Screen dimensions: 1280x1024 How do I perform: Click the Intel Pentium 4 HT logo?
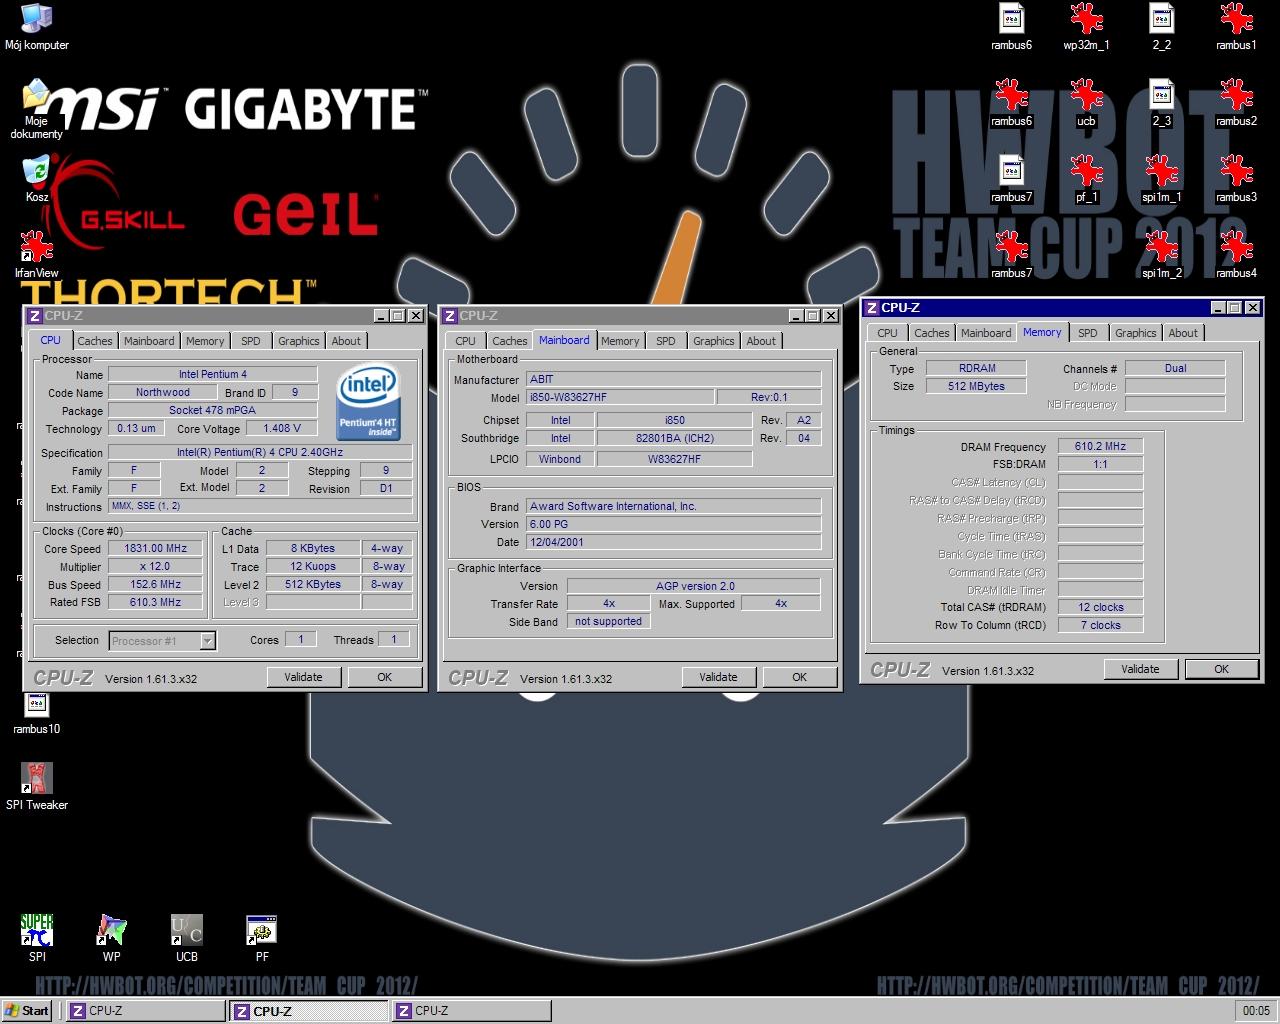click(x=368, y=402)
